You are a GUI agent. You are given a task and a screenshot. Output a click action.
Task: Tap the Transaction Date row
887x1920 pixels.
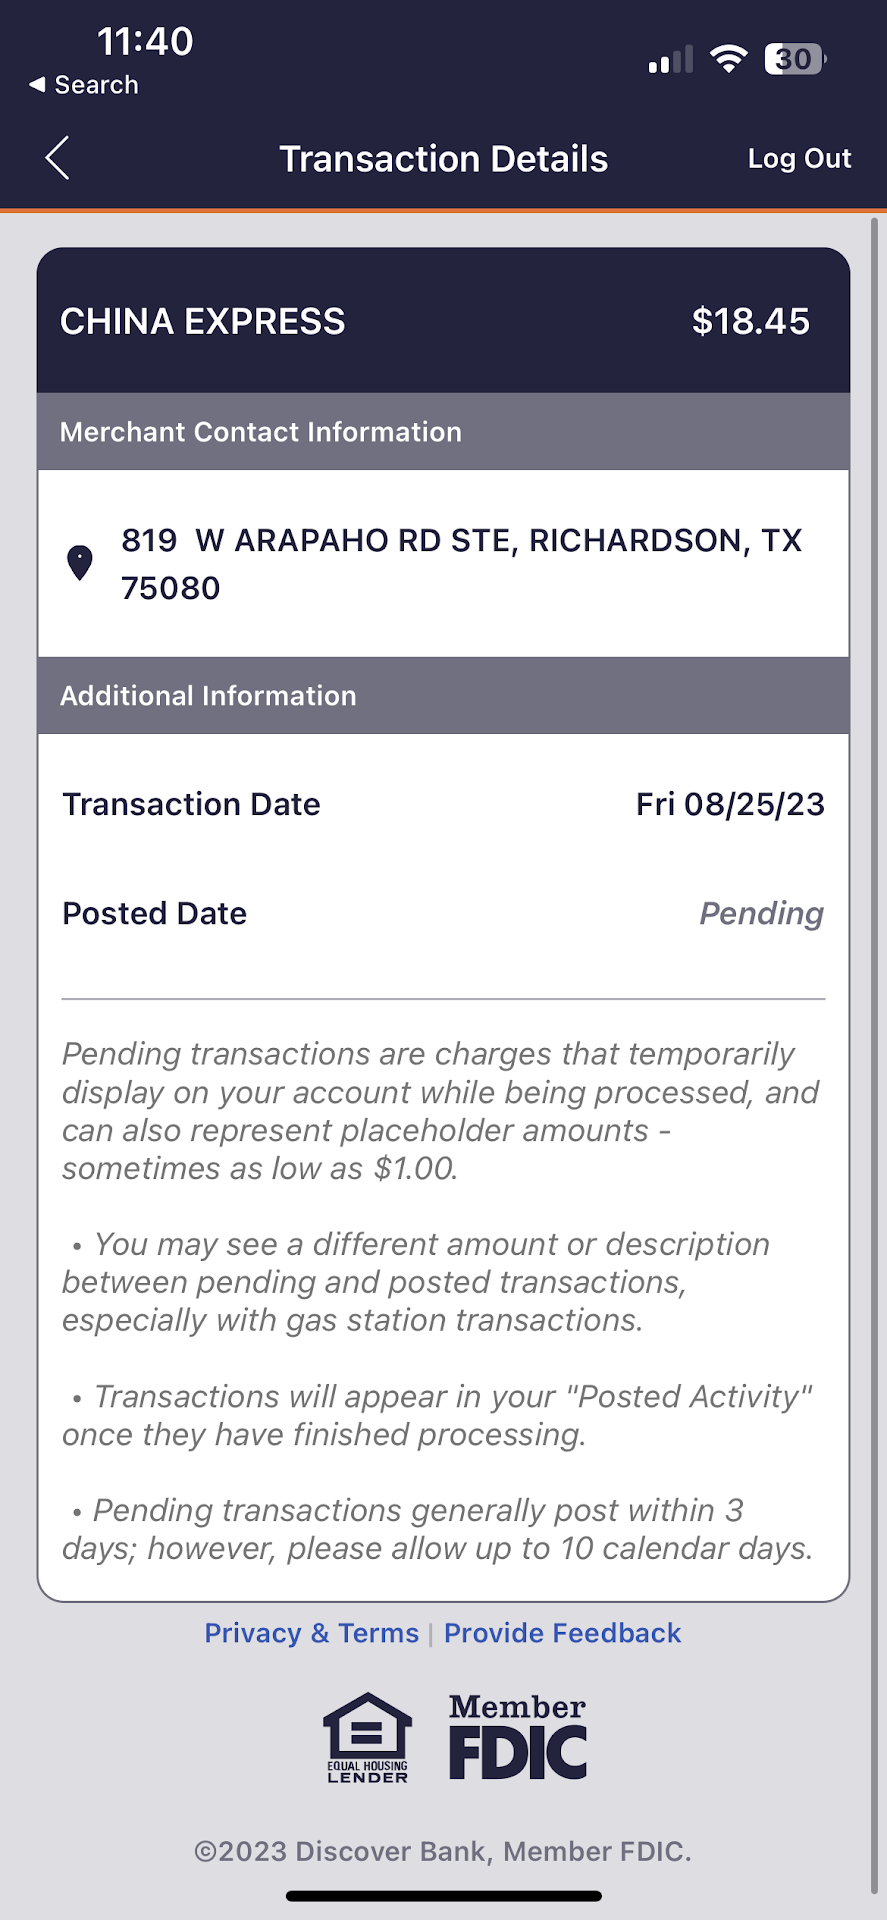[x=443, y=804]
